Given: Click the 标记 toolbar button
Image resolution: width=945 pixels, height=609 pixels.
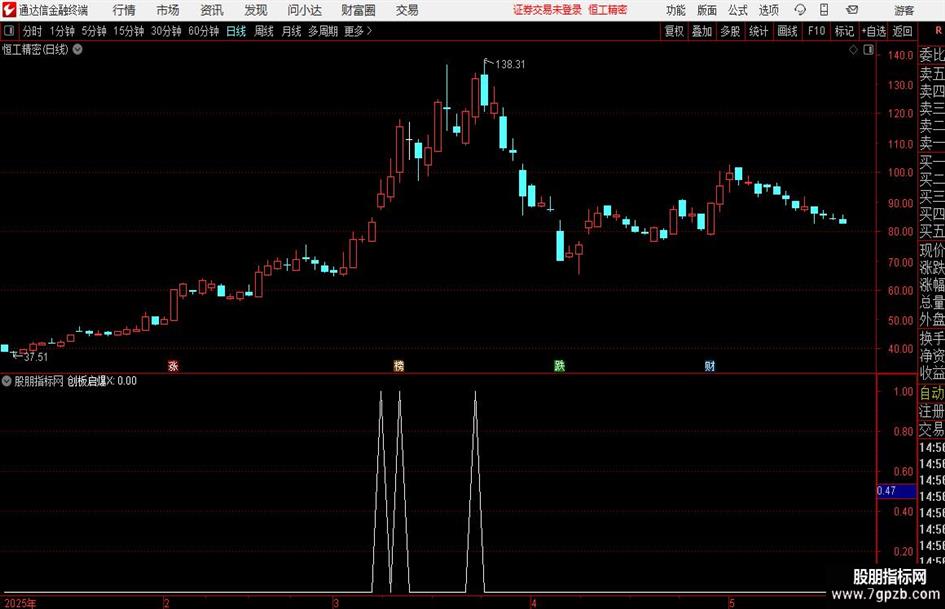Looking at the screenshot, I should click(x=844, y=31).
